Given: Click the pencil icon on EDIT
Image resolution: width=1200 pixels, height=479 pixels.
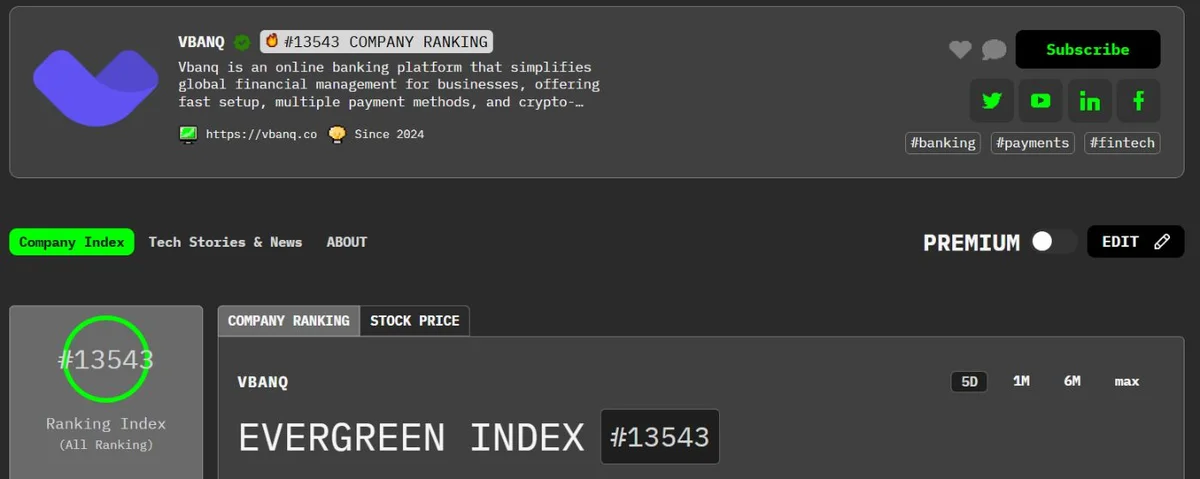Looking at the screenshot, I should coord(1161,242).
